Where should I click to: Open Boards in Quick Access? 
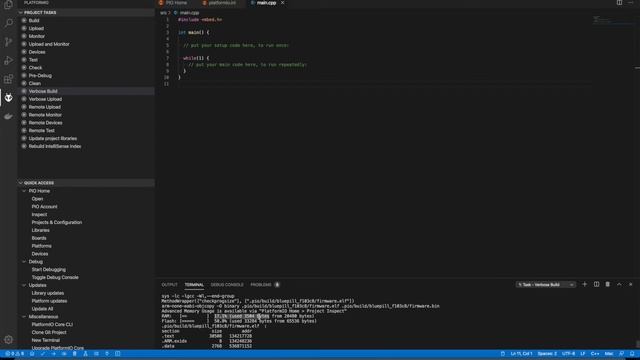[x=39, y=238]
